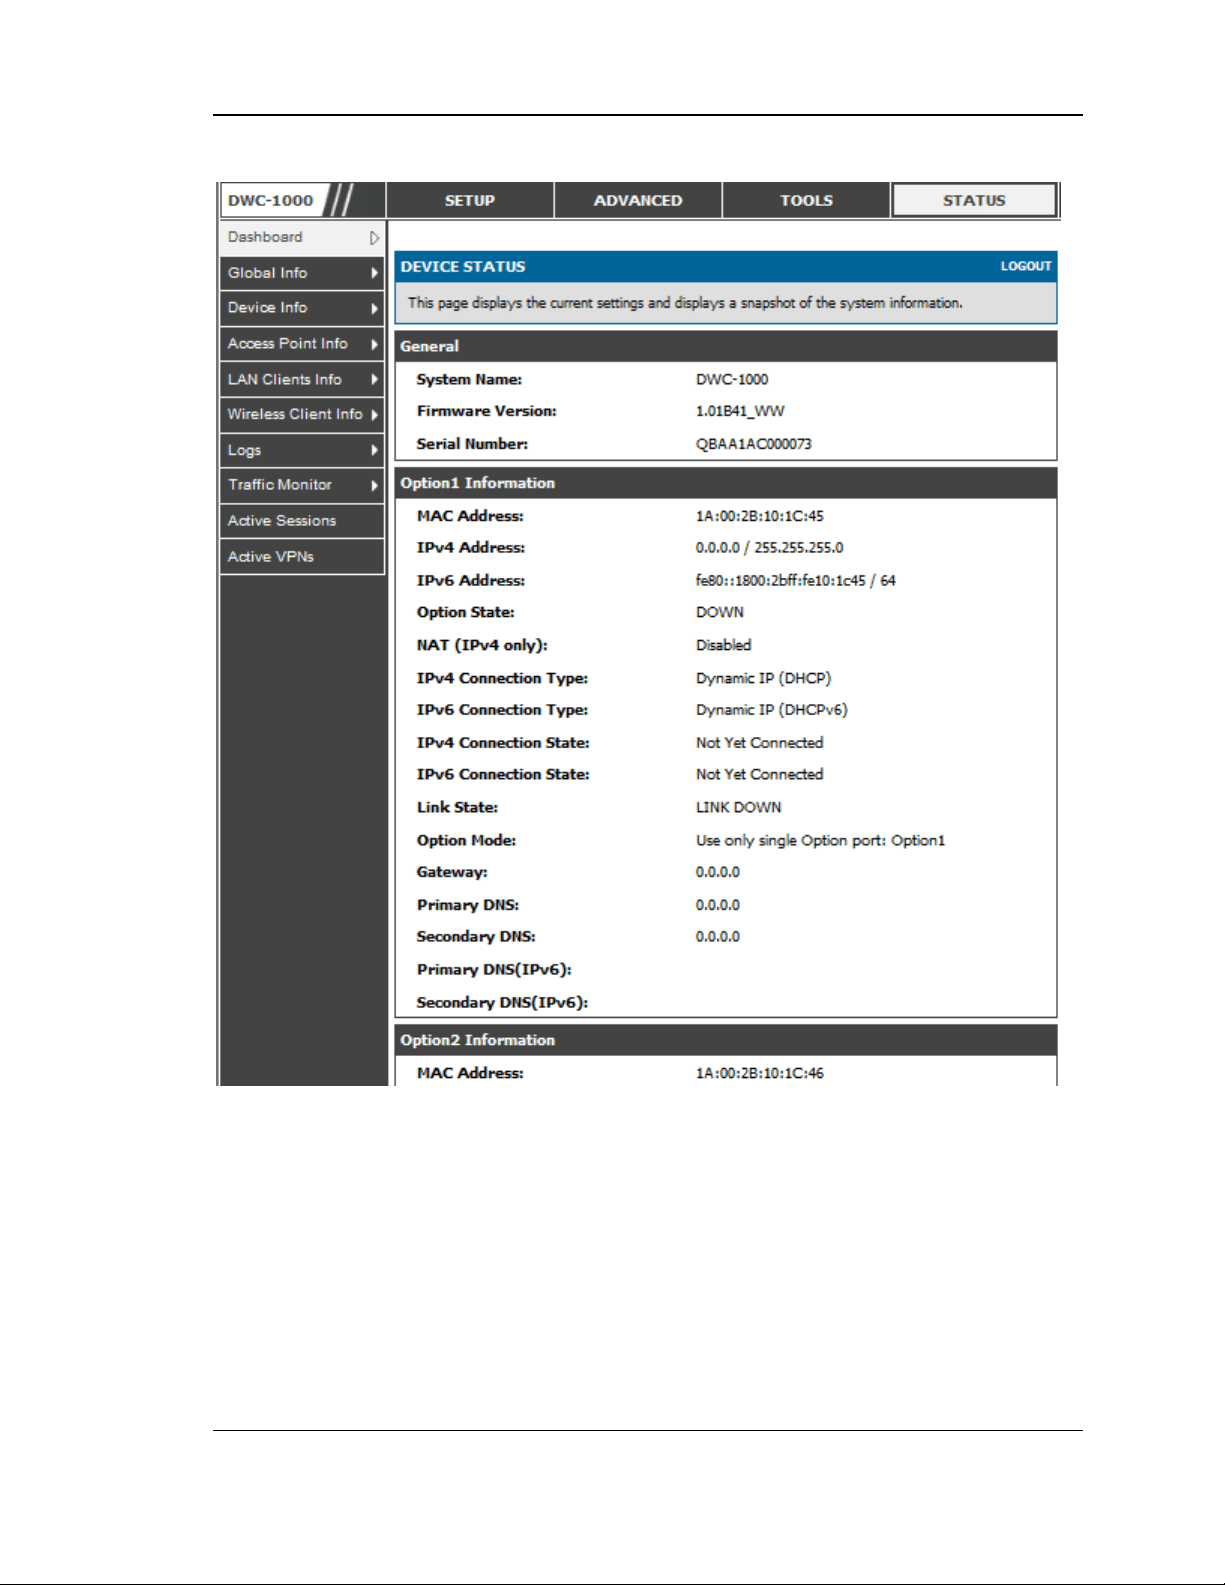Click Option State value DOWN

(720, 613)
